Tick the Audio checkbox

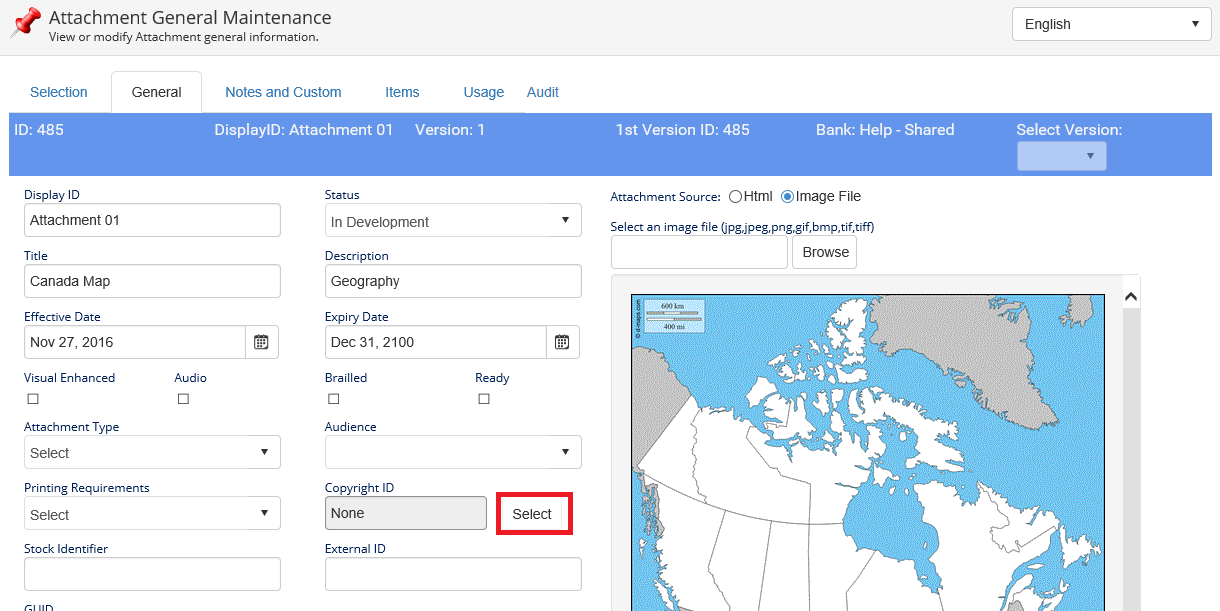point(183,399)
